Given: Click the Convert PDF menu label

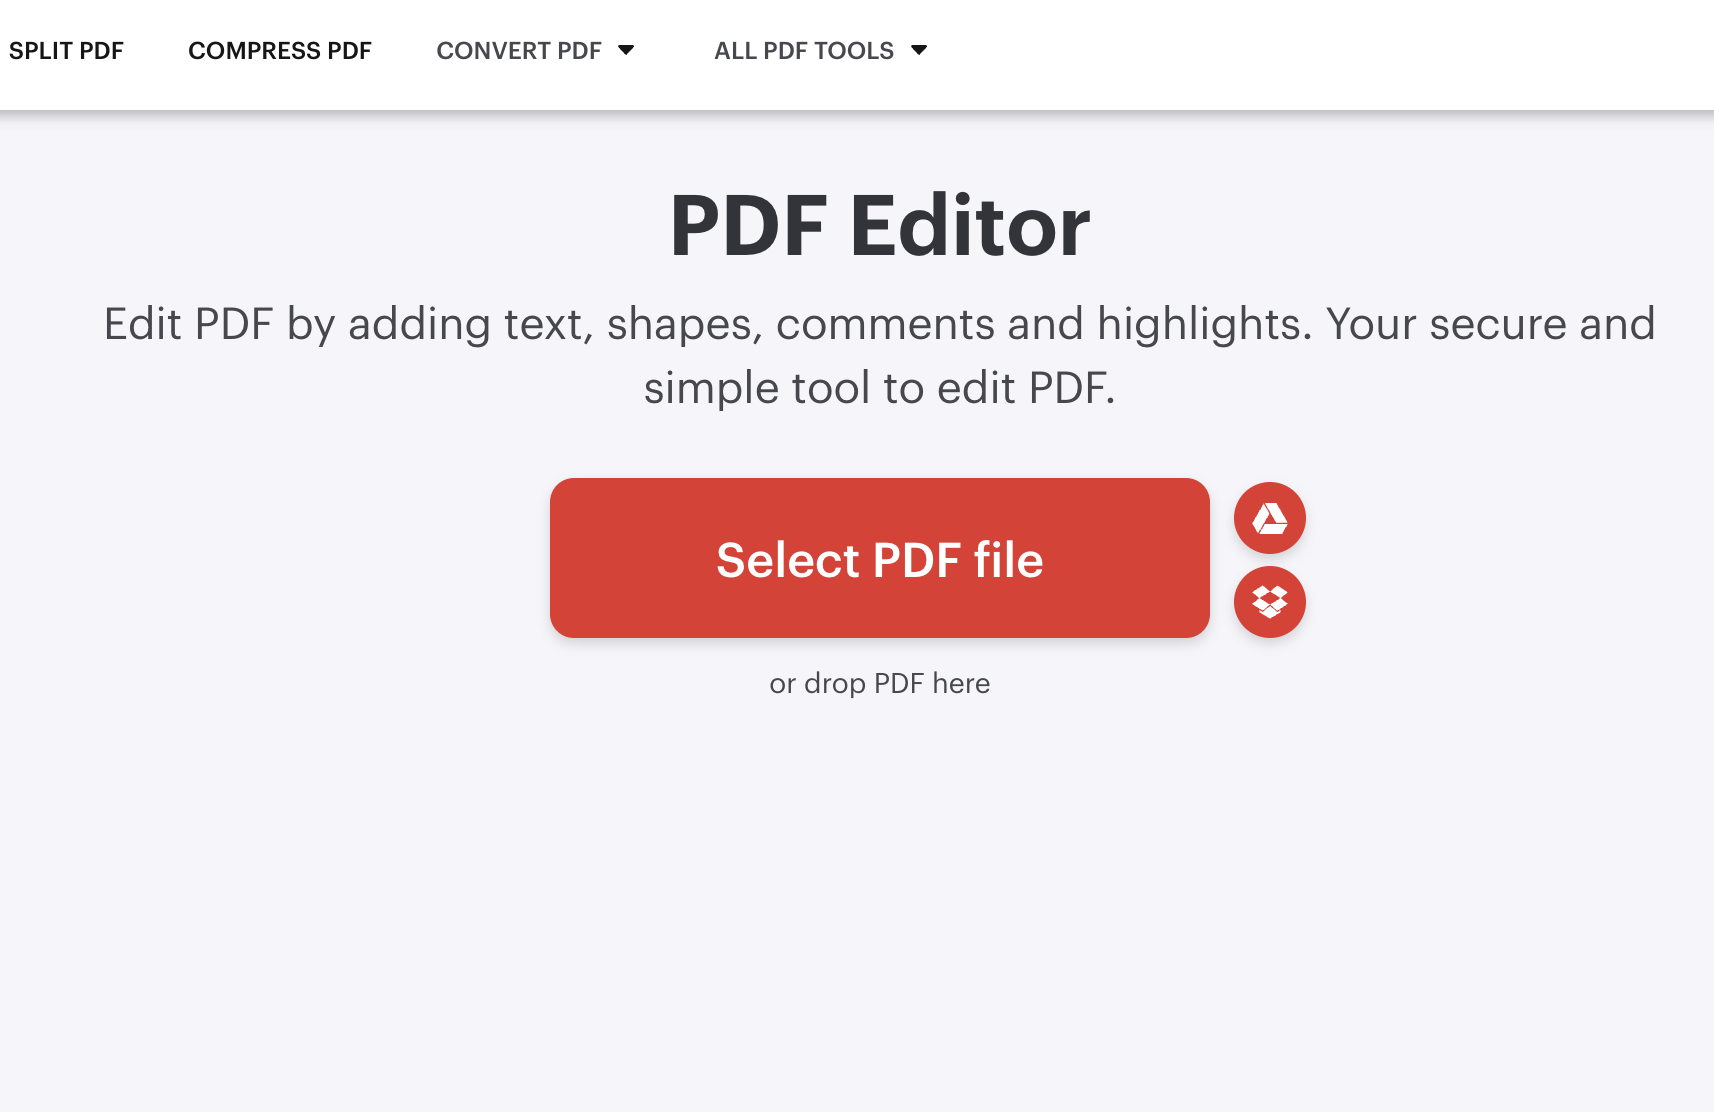Looking at the screenshot, I should click(519, 51).
